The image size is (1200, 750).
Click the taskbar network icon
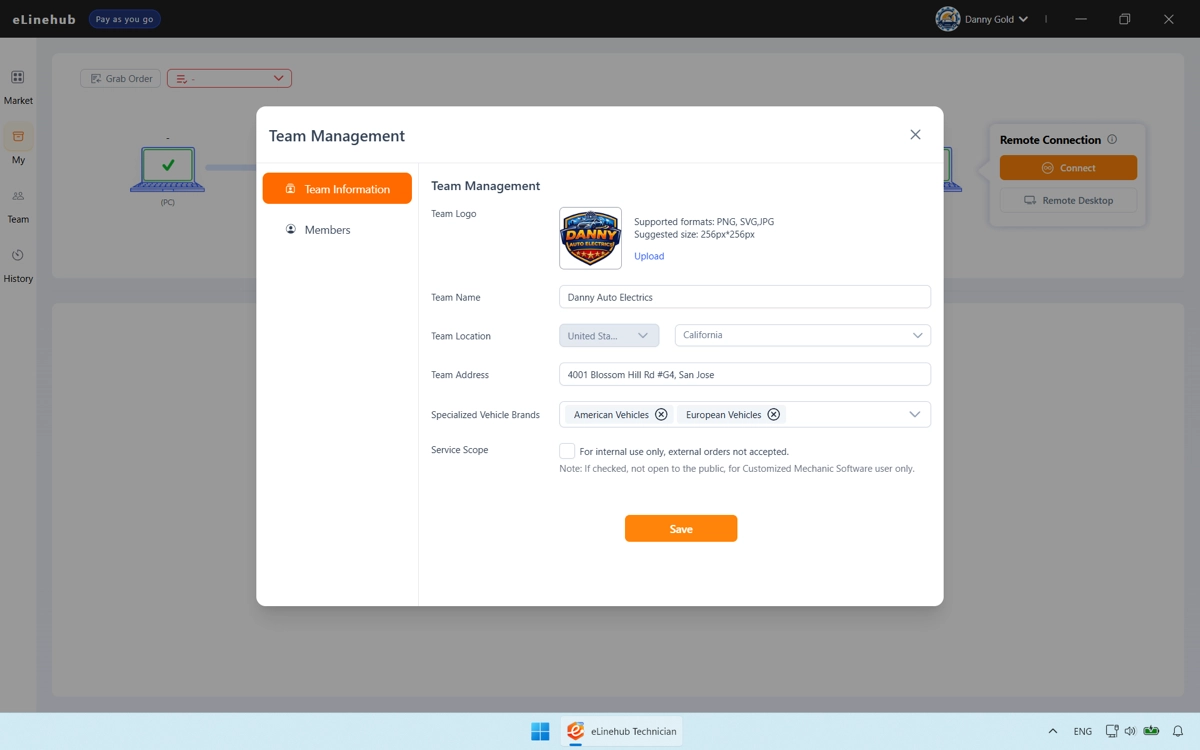tap(1112, 731)
